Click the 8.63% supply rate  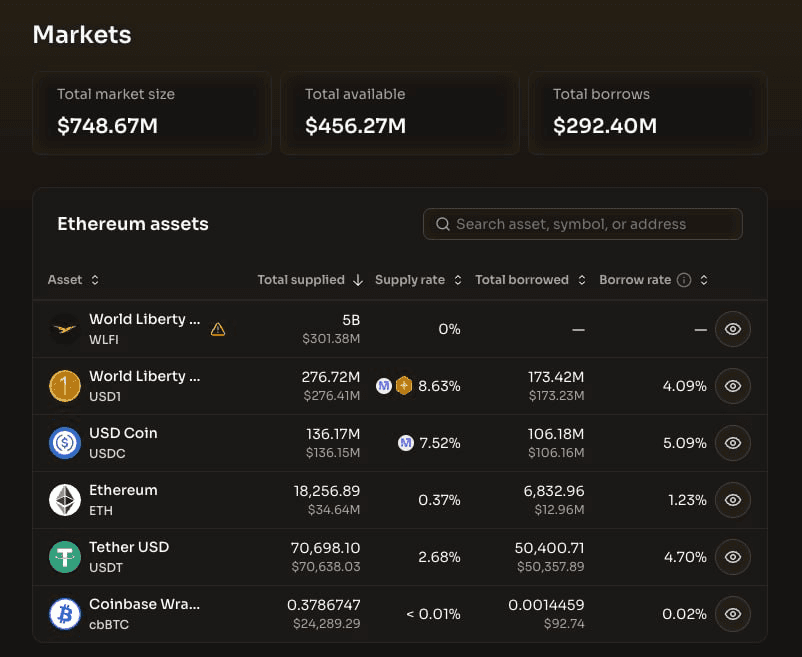(x=439, y=386)
